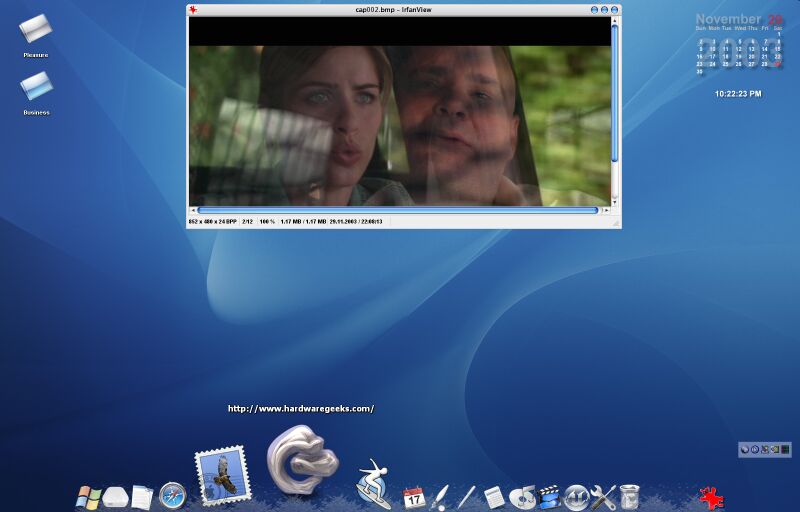Viewport: 800px width, 512px height.
Task: Open the calendar icon showing 17
Action: (x=414, y=498)
